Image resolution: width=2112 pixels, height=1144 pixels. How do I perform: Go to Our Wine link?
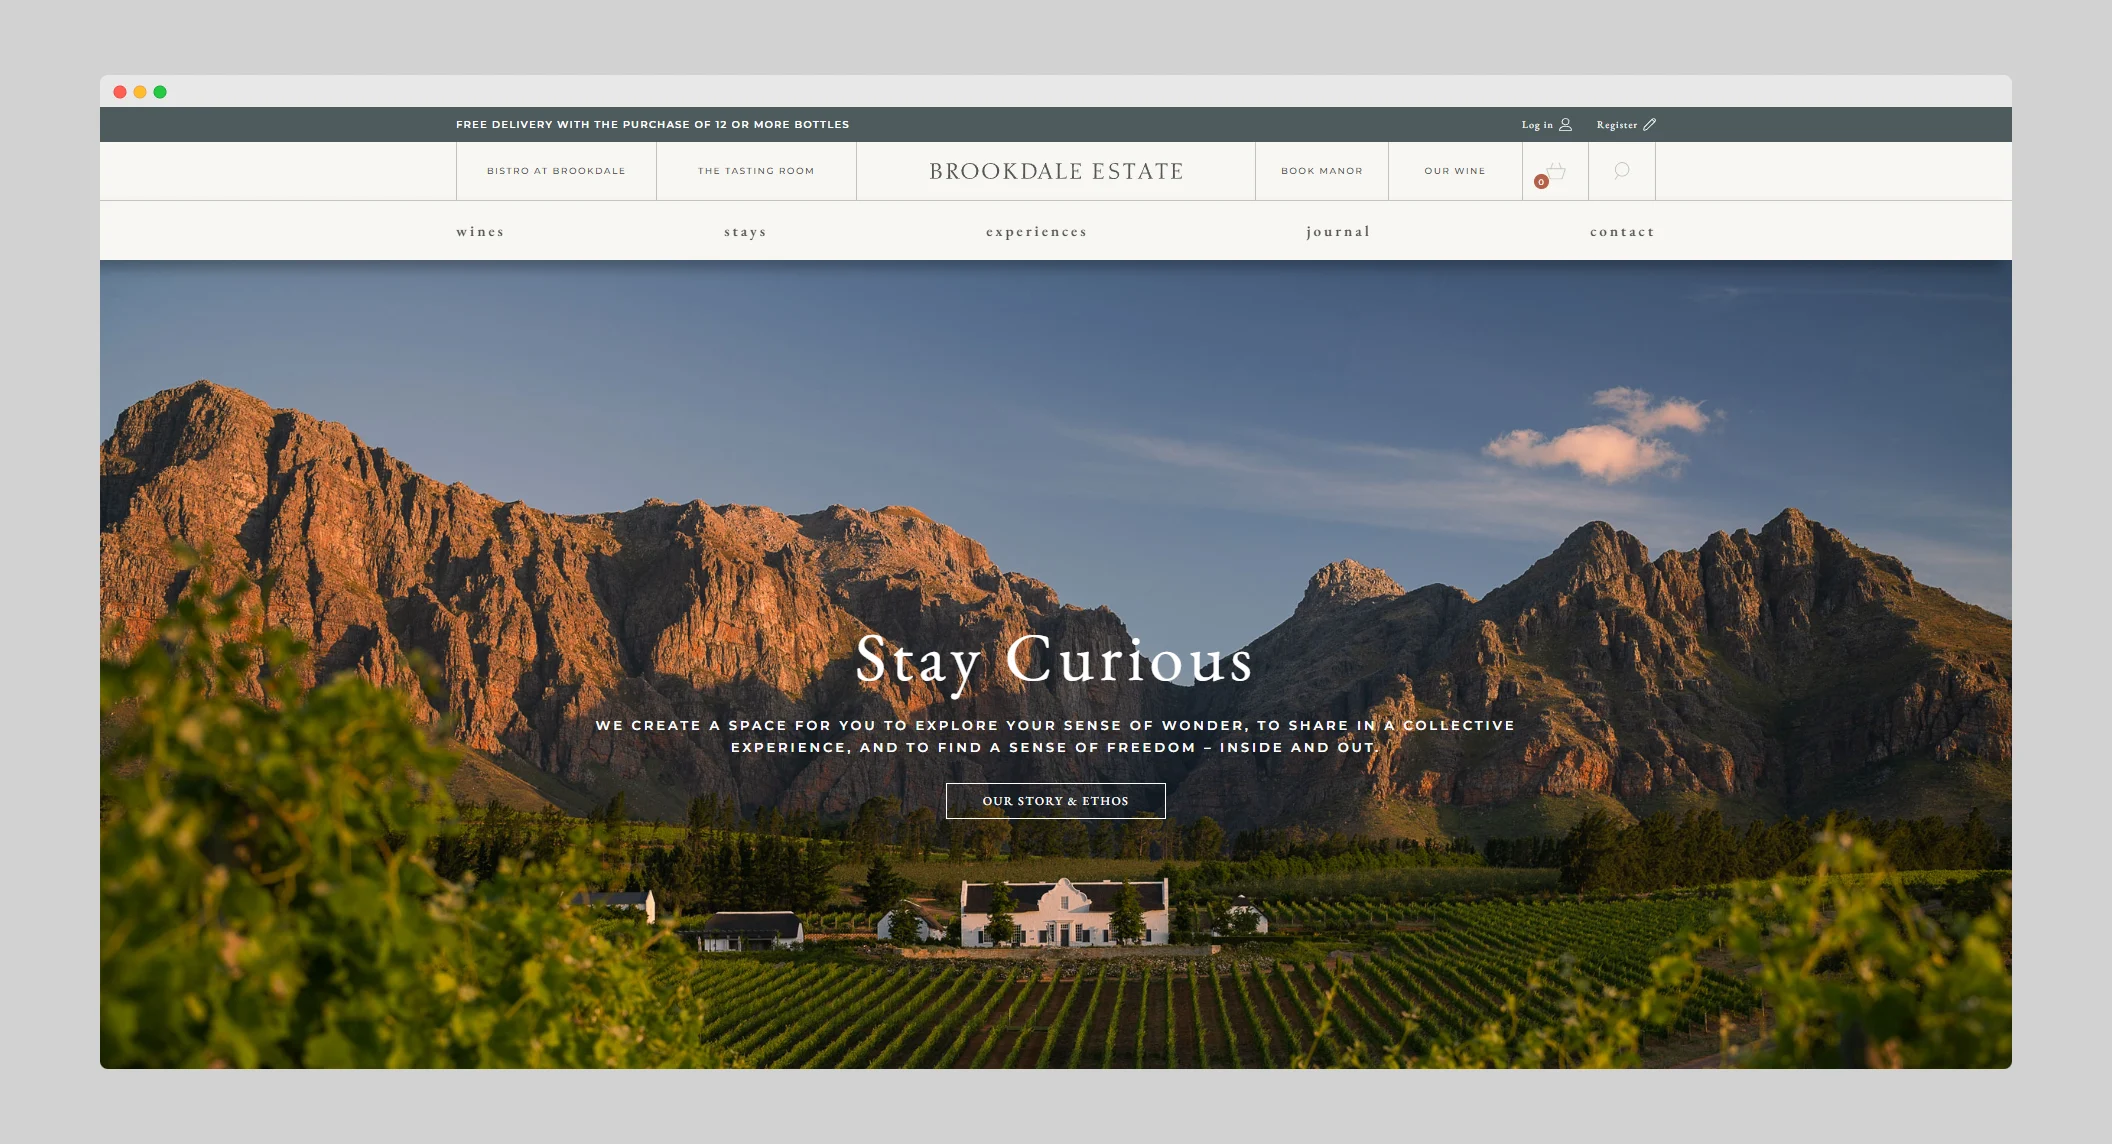(1455, 171)
